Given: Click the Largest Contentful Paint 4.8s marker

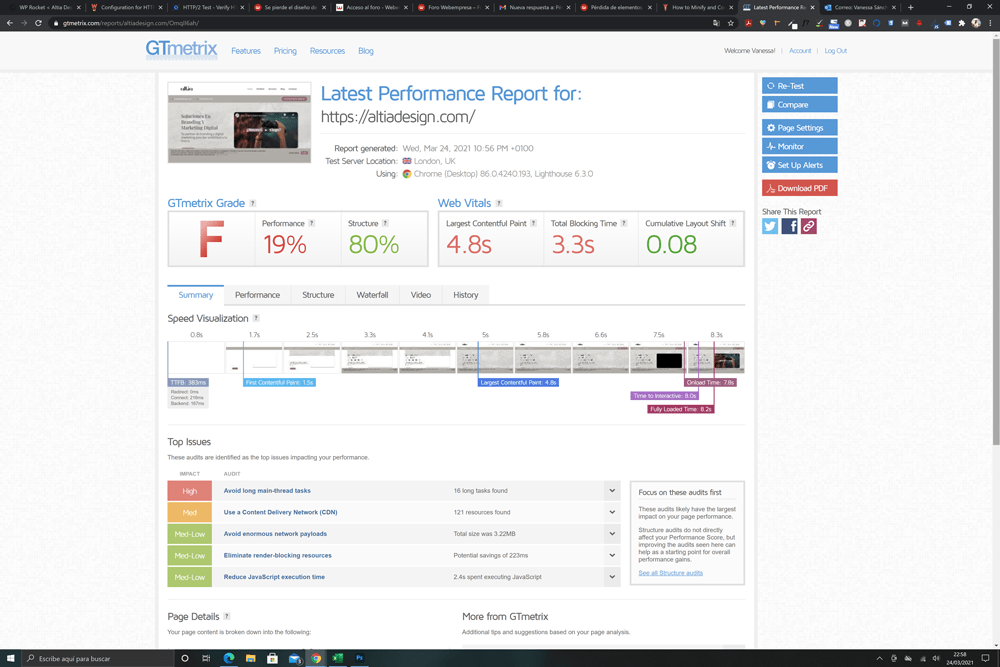Looking at the screenshot, I should click(518, 383).
